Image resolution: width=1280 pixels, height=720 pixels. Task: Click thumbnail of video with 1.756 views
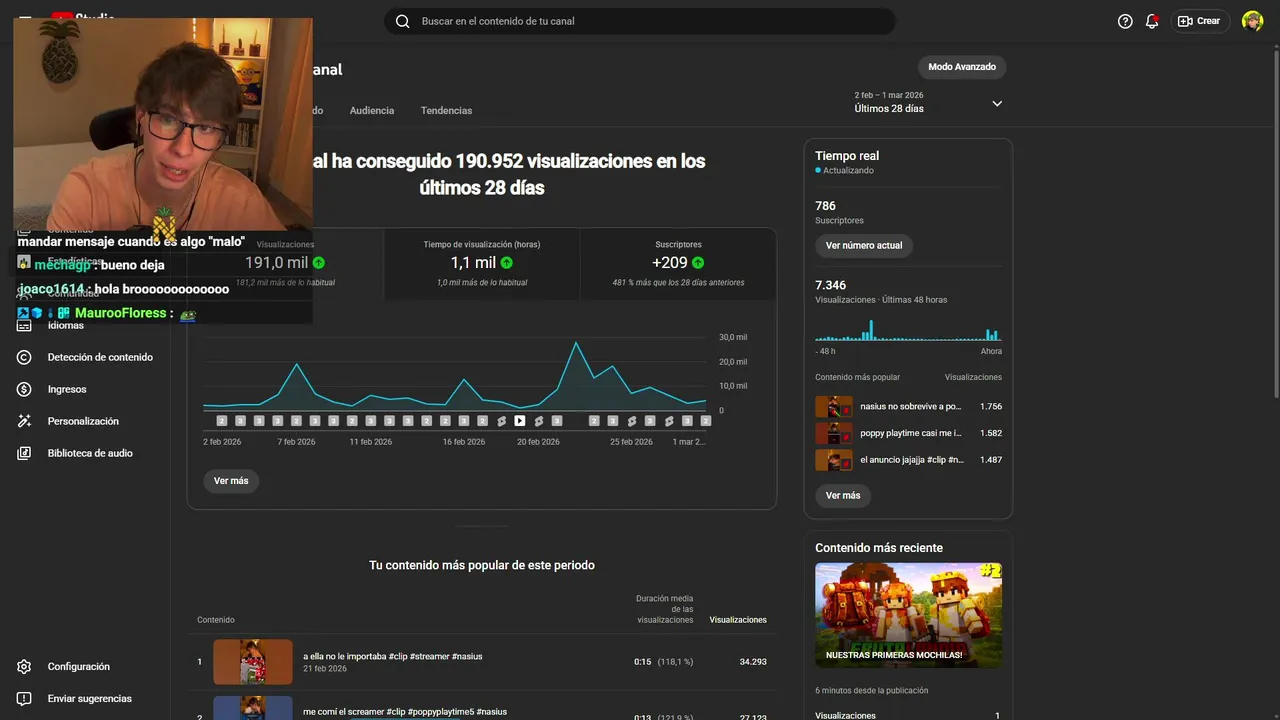834,407
